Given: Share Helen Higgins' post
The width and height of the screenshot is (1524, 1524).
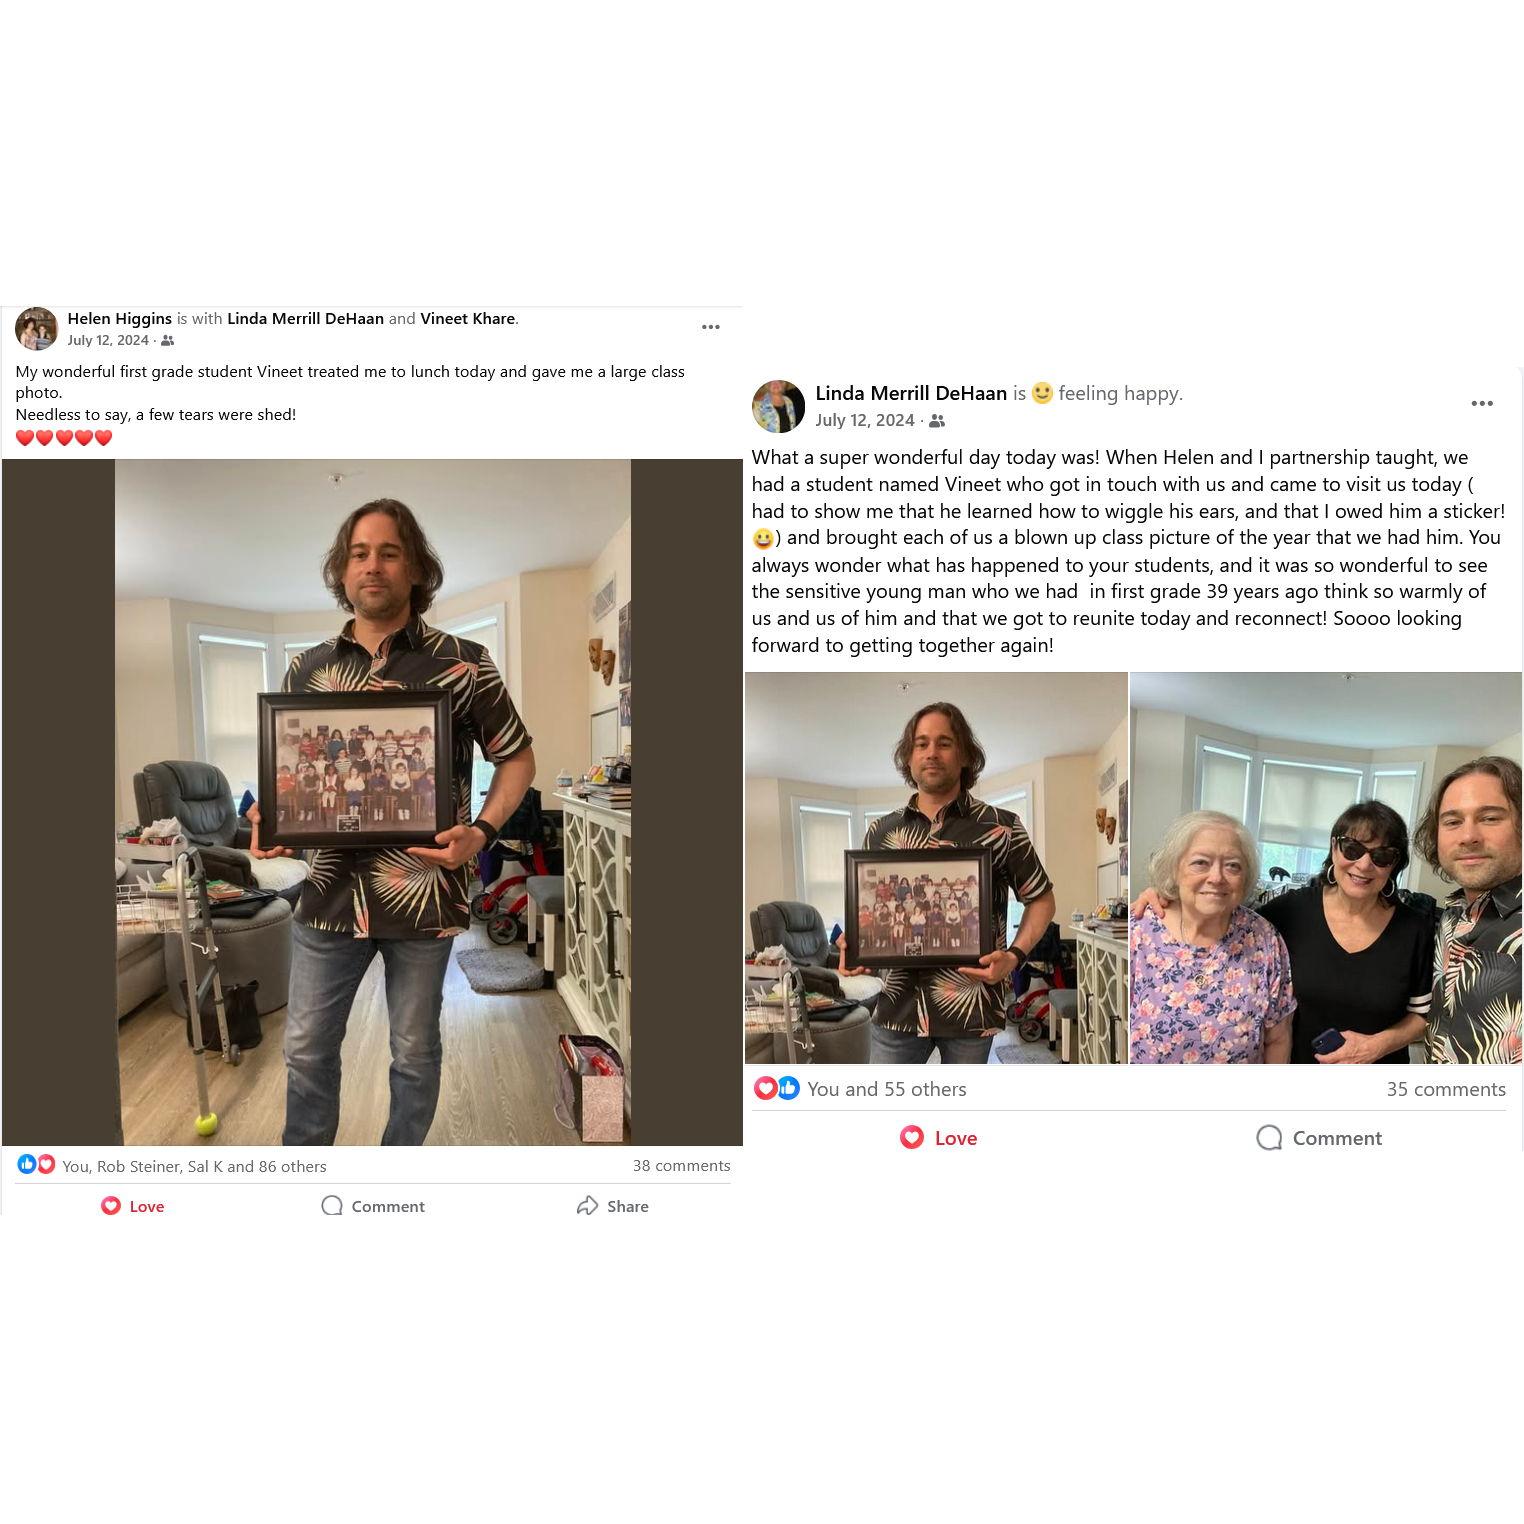Looking at the screenshot, I should pyautogui.click(x=612, y=1206).
